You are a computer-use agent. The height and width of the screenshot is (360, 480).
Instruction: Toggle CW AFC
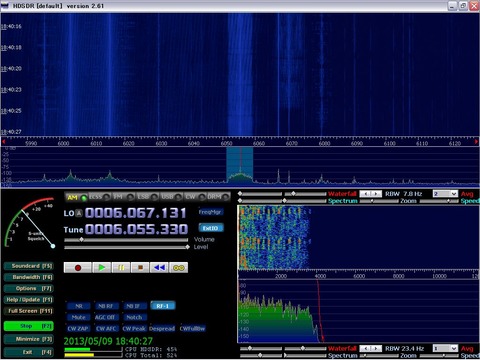[106, 329]
